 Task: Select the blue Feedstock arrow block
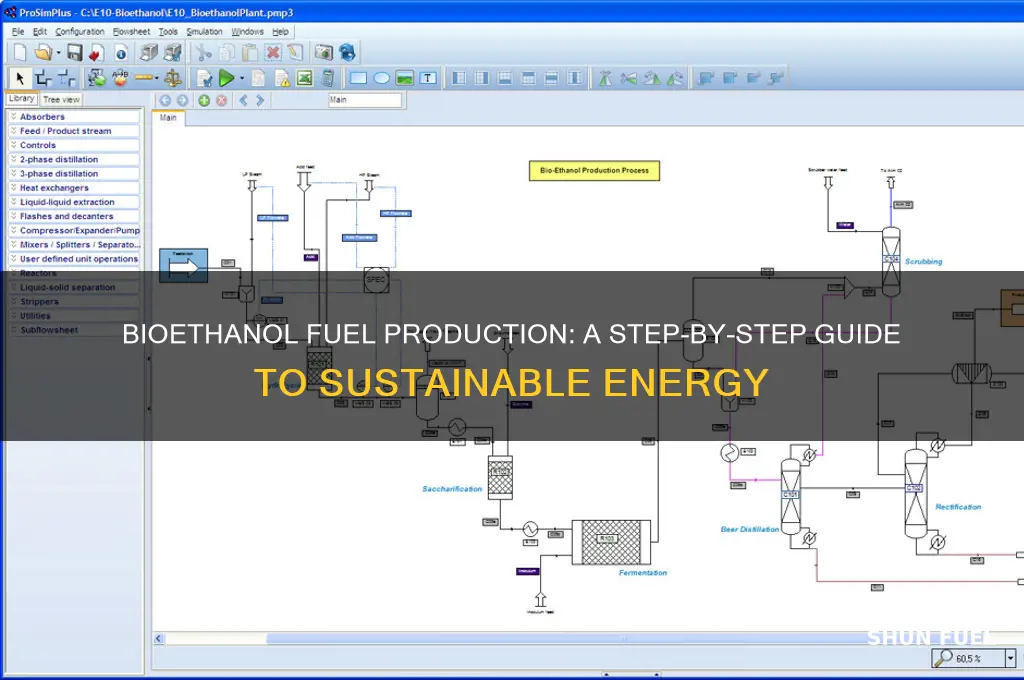point(184,265)
